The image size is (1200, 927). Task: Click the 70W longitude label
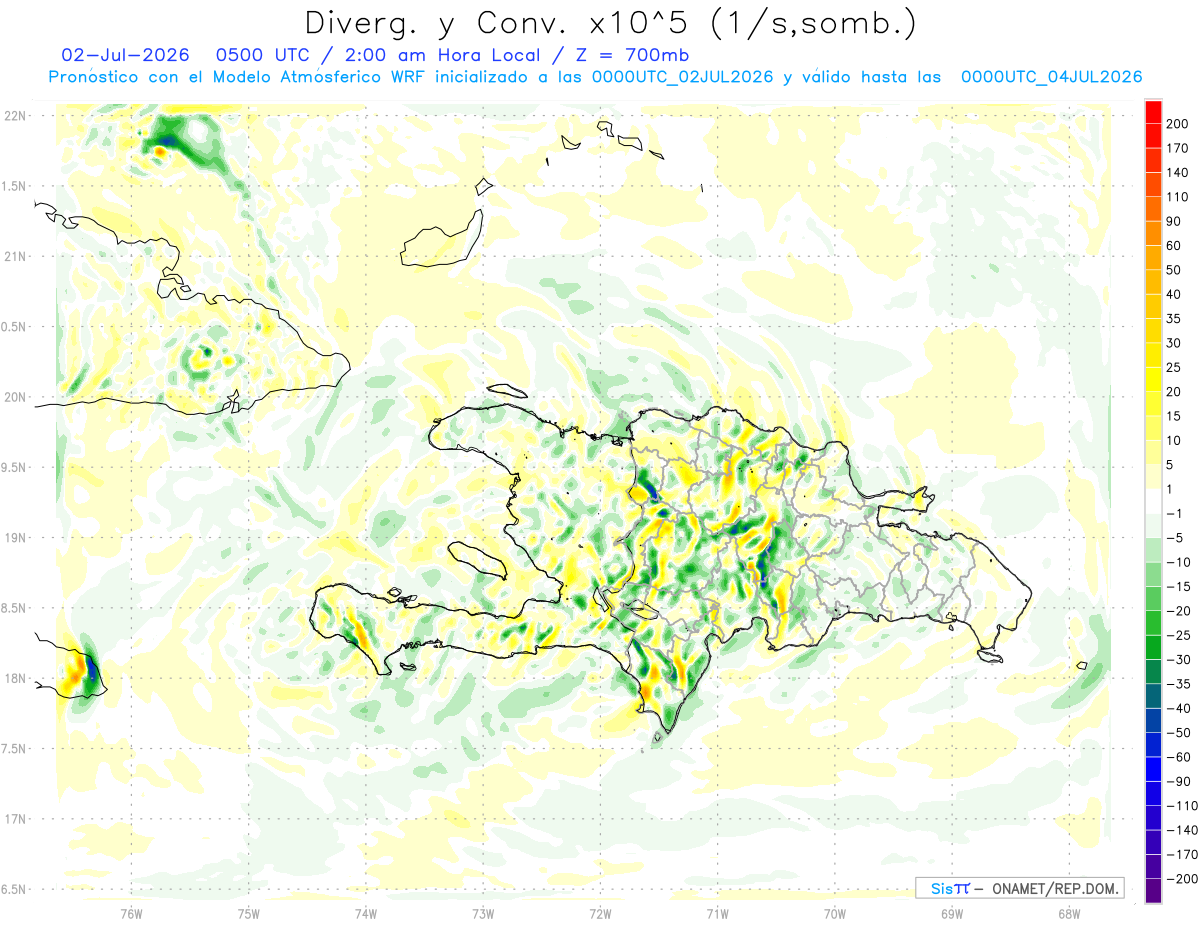[835, 913]
